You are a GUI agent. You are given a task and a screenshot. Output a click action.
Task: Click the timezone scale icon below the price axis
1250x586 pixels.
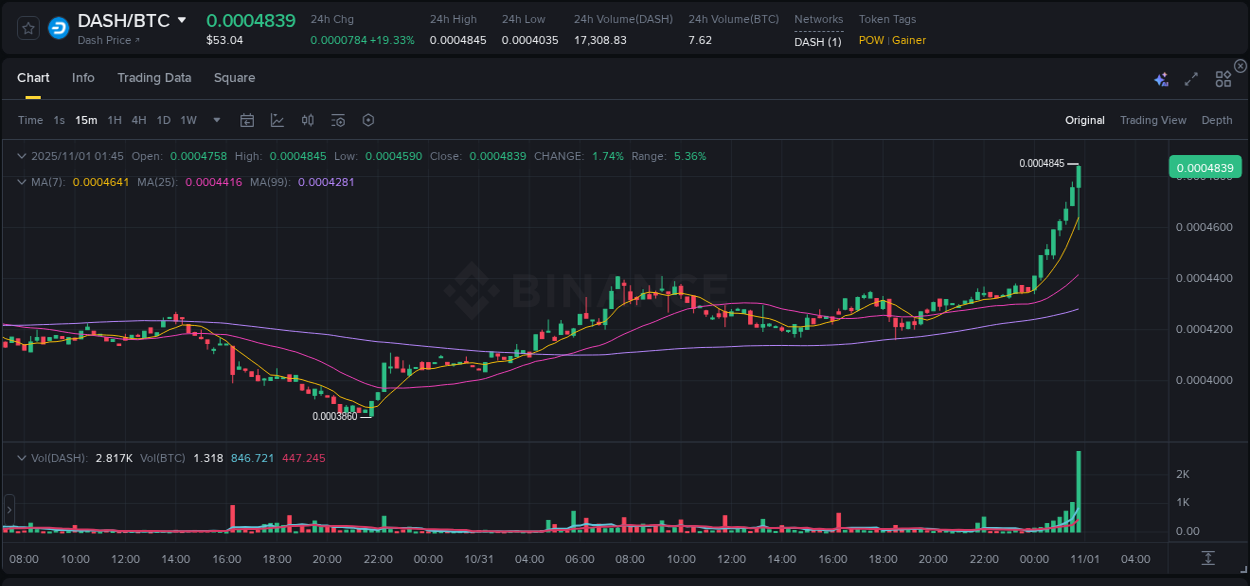pos(1207,559)
